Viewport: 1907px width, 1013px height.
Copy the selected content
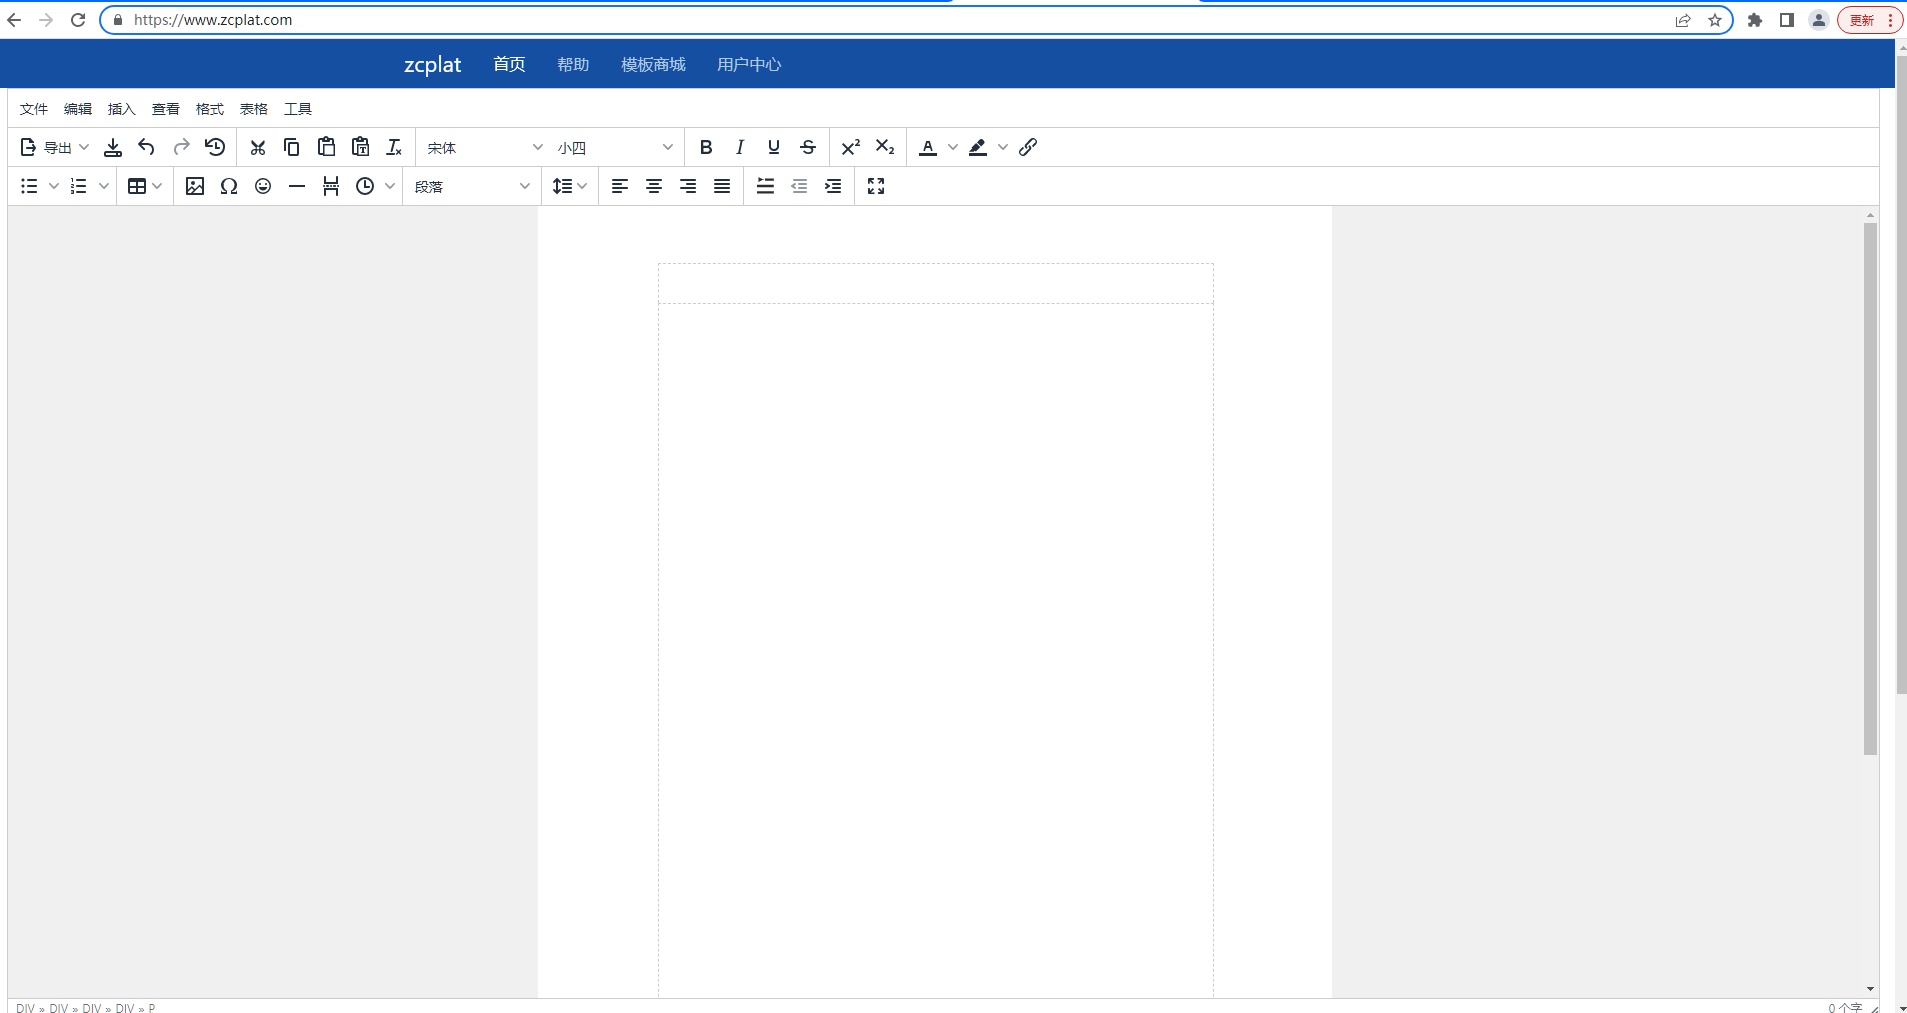pos(292,147)
